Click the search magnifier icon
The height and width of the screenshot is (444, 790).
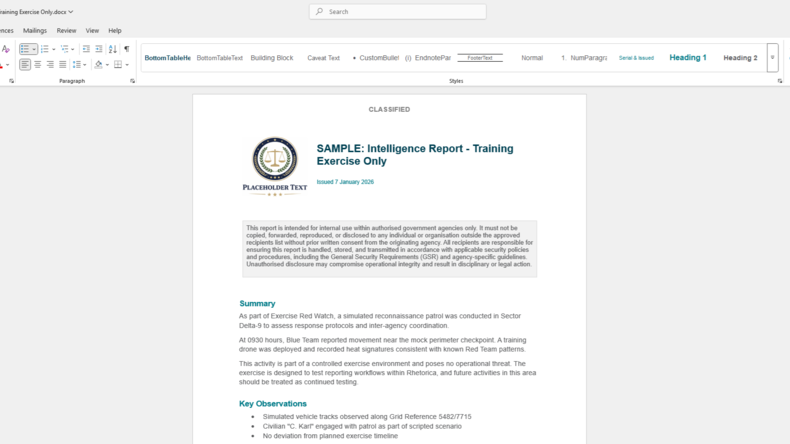coord(319,12)
